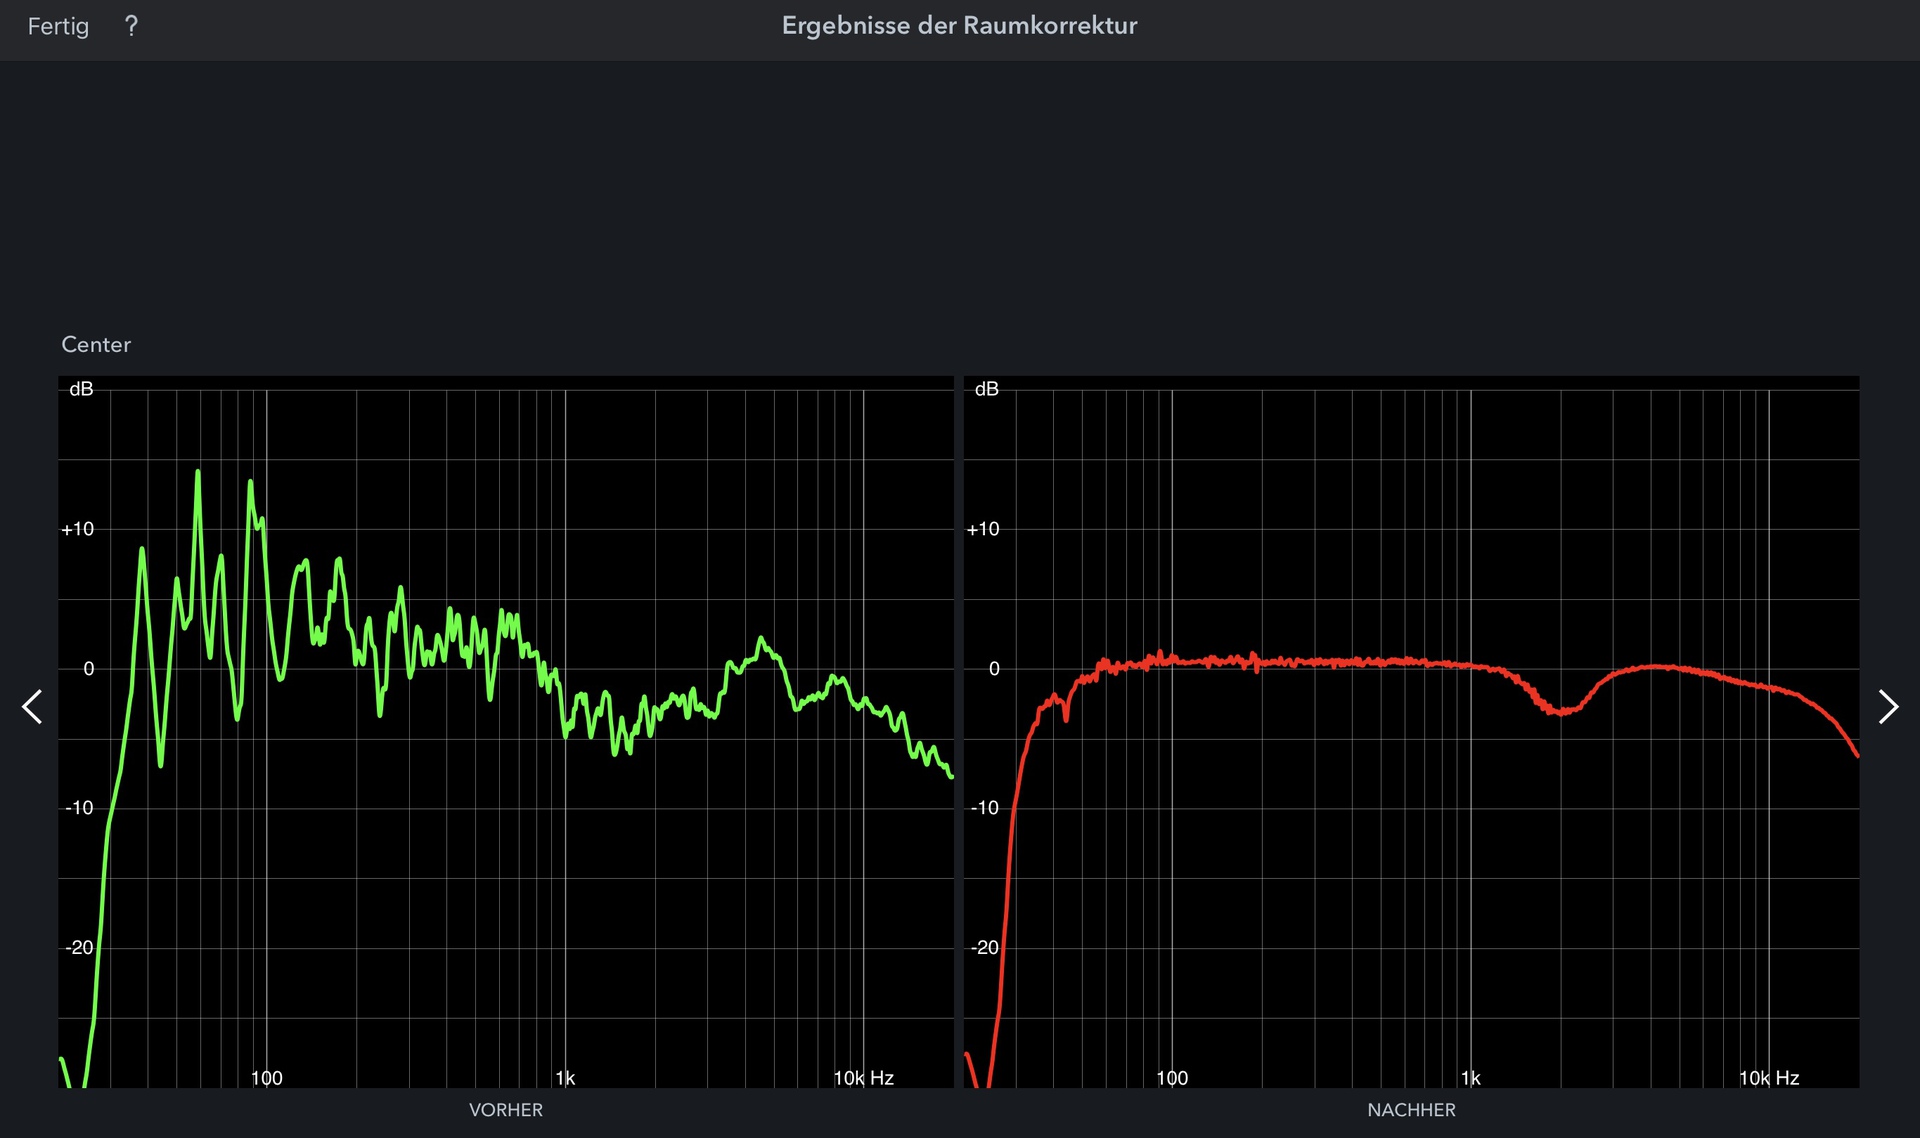Go to next speaker with right chevron
Image resolution: width=1920 pixels, height=1138 pixels.
coord(1887,707)
